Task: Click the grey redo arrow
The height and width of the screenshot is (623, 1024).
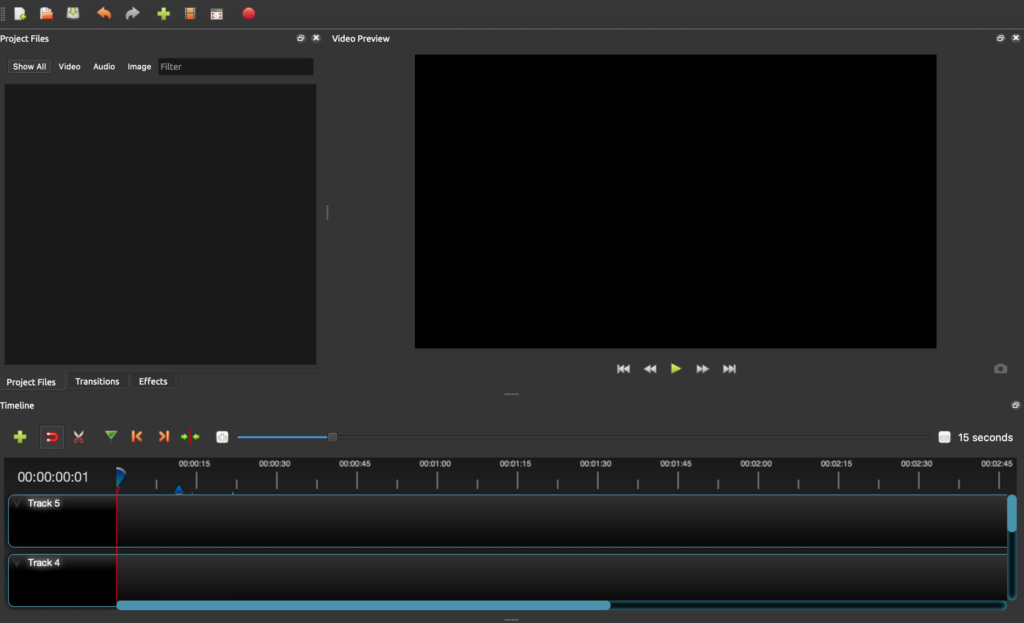Action: [133, 13]
